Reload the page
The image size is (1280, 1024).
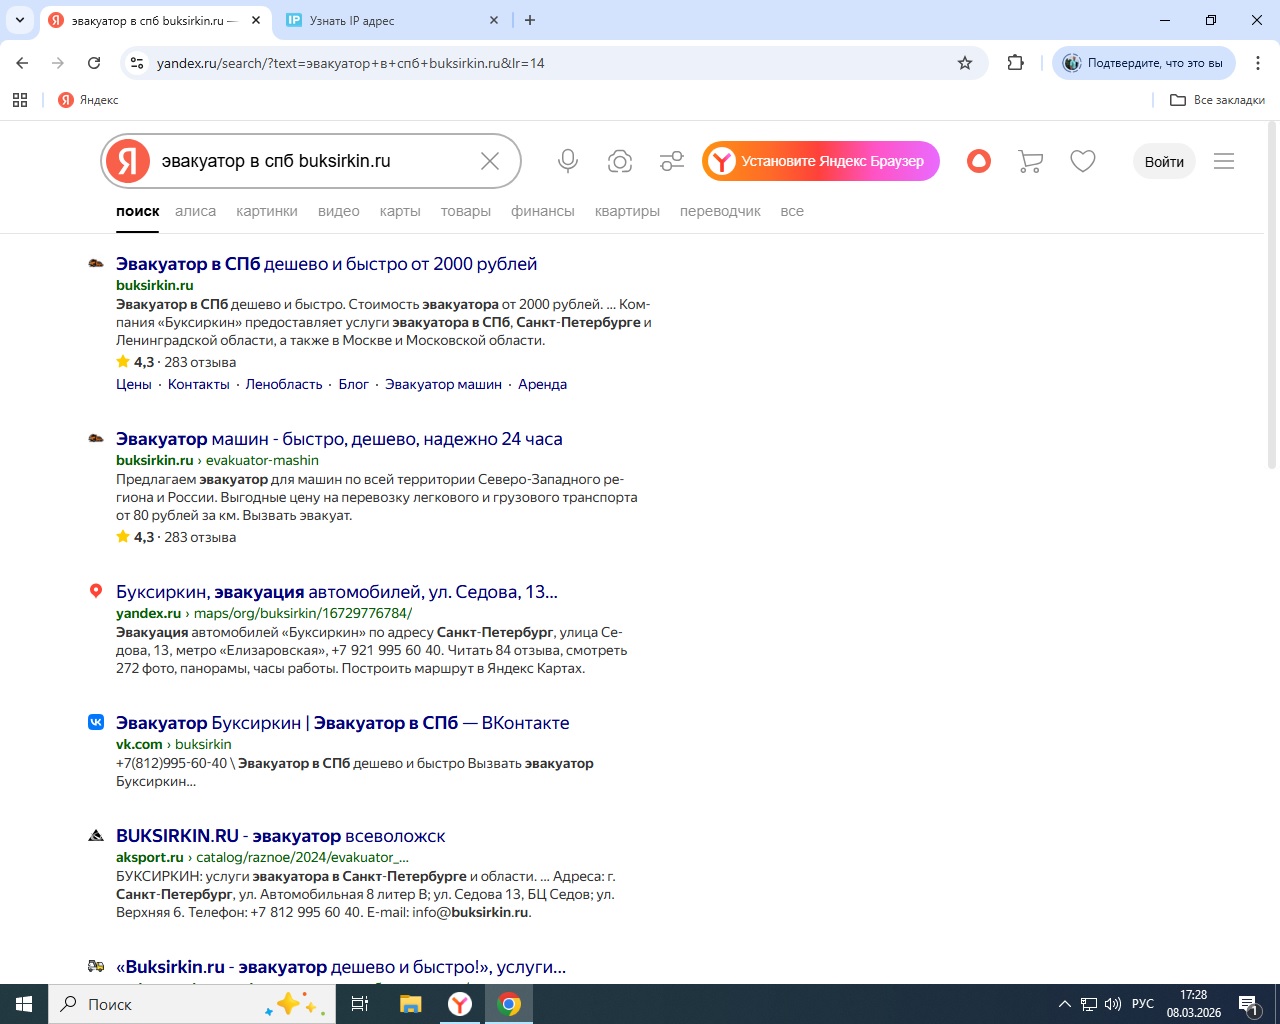pyautogui.click(x=94, y=63)
